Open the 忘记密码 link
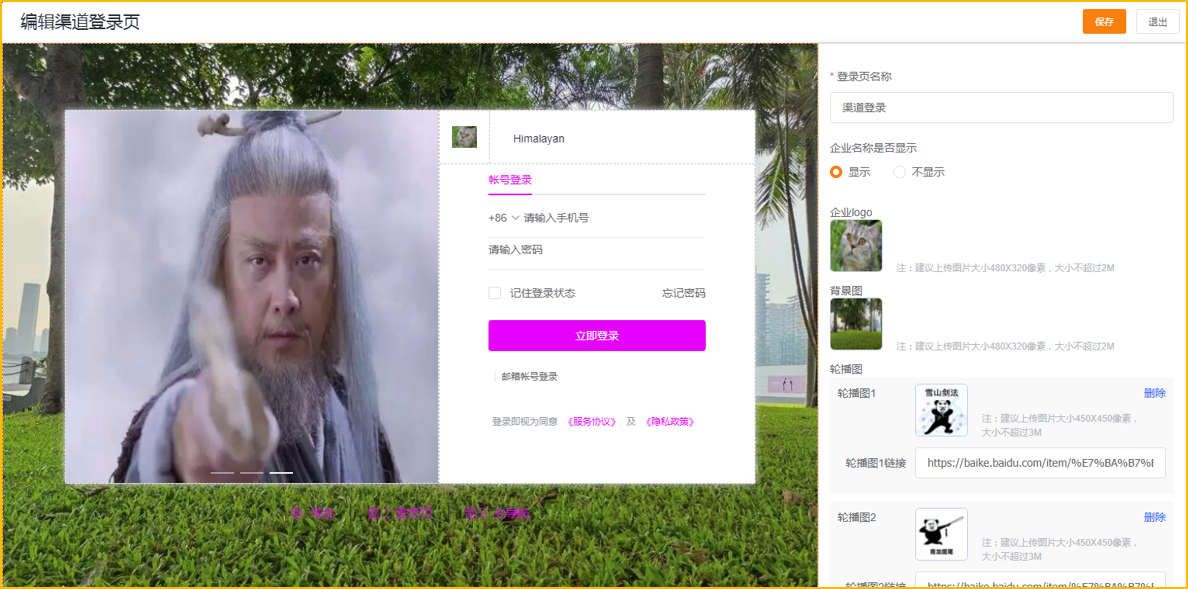1188x589 pixels. point(684,293)
